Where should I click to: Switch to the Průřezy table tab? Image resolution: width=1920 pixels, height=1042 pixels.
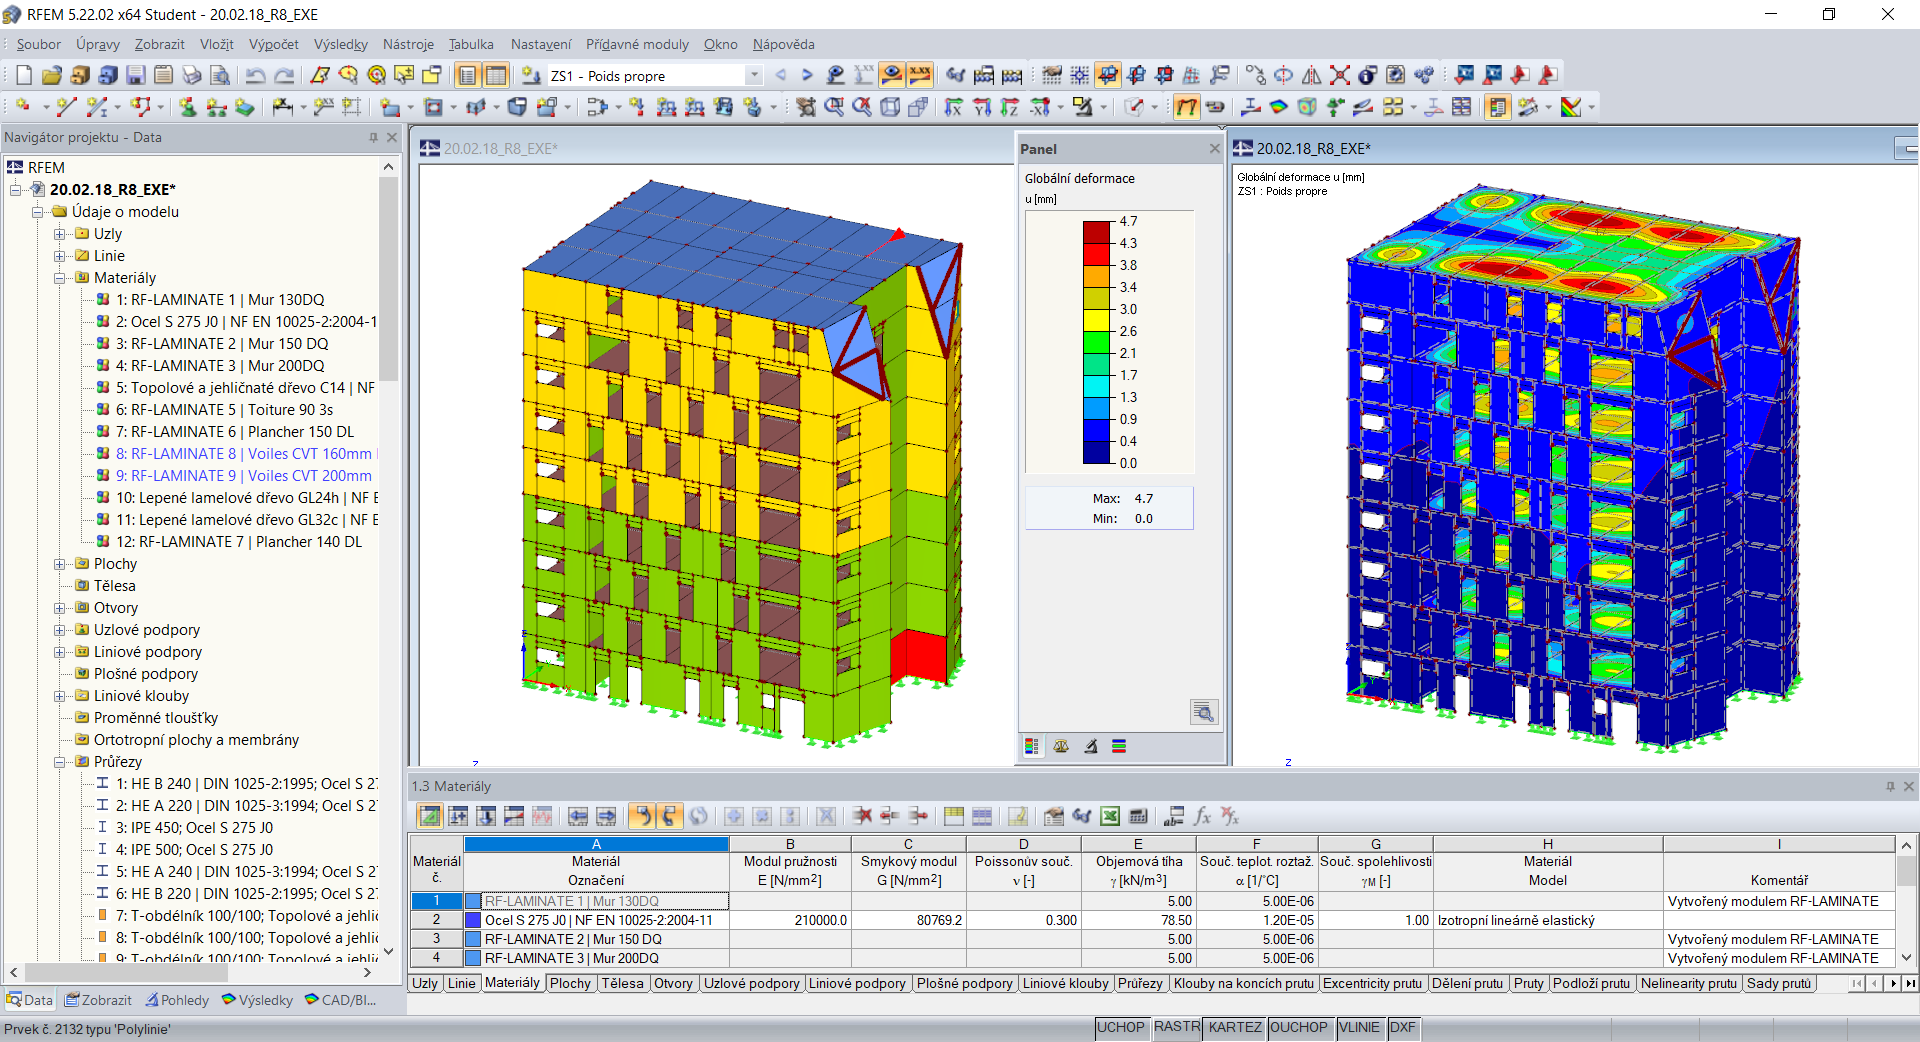click(x=1140, y=983)
